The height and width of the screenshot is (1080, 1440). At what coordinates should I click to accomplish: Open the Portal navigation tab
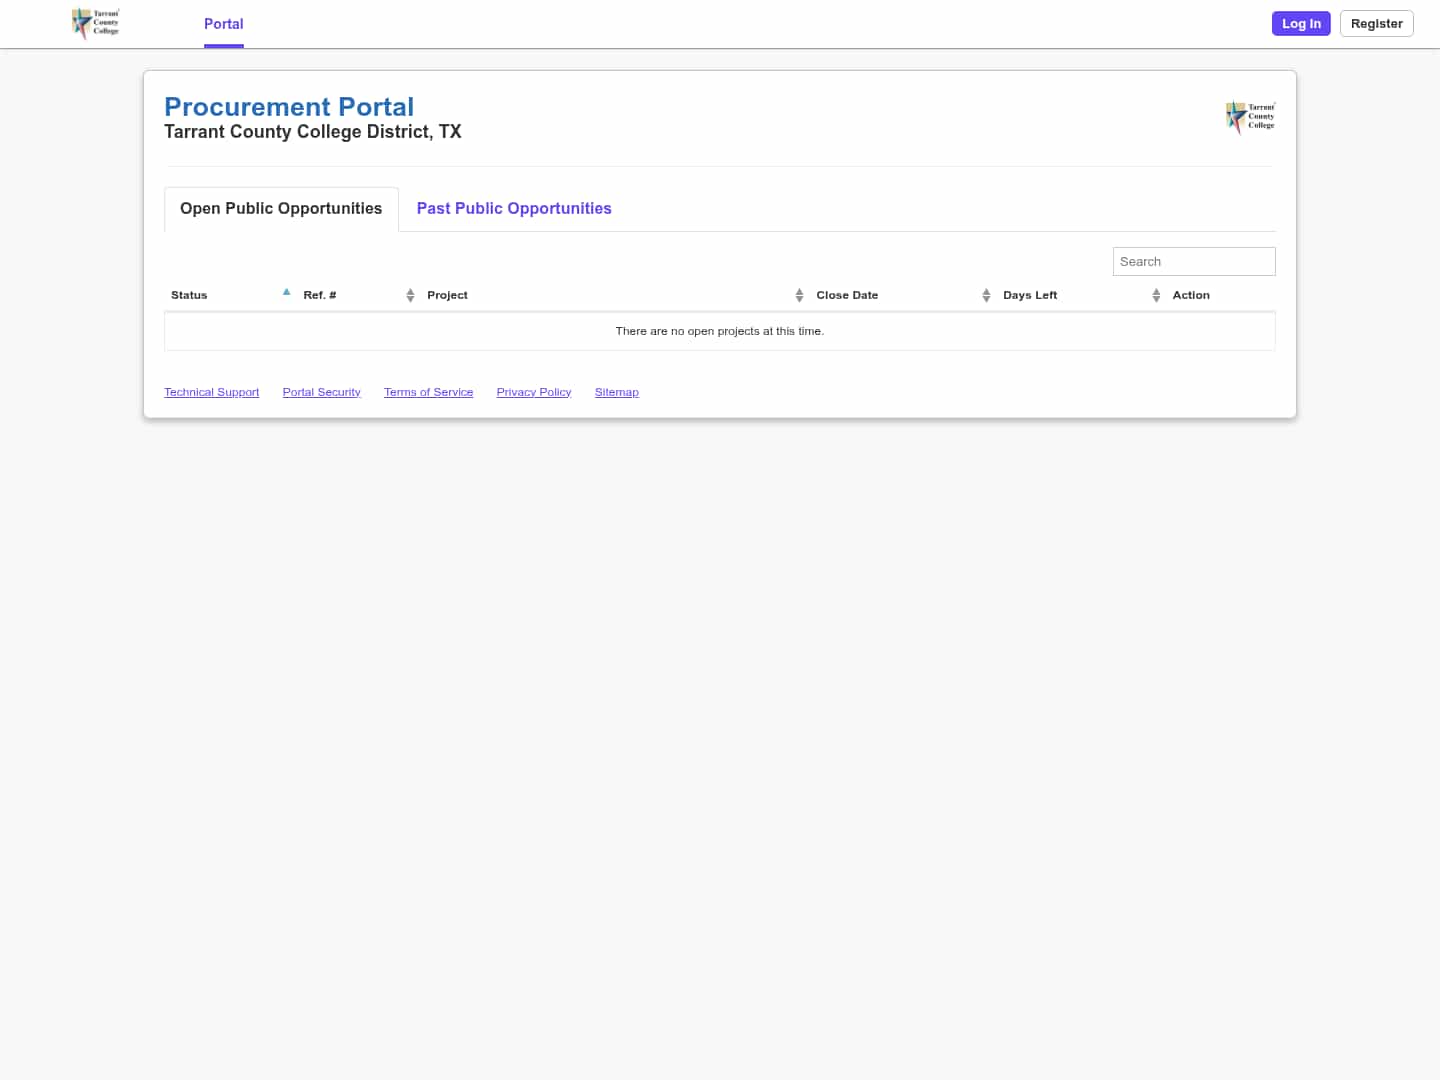coord(224,24)
